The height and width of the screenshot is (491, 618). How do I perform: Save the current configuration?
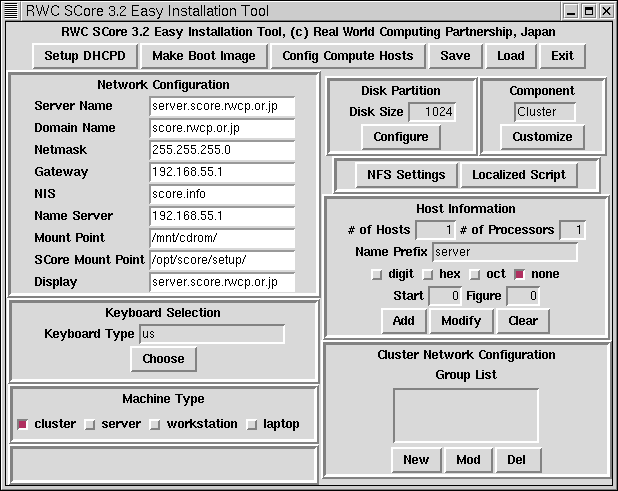(455, 56)
